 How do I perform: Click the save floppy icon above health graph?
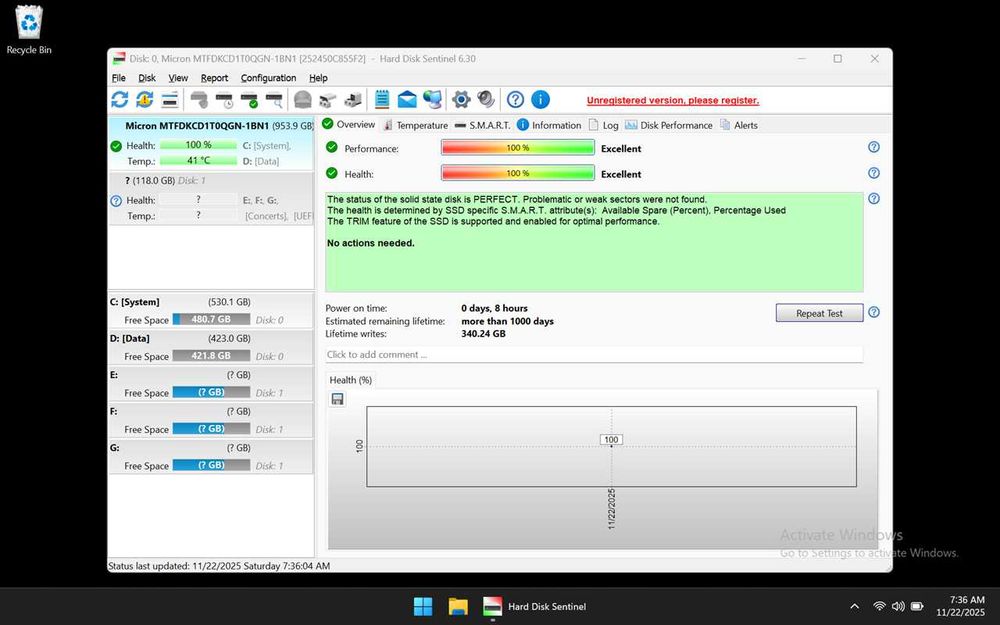337,399
